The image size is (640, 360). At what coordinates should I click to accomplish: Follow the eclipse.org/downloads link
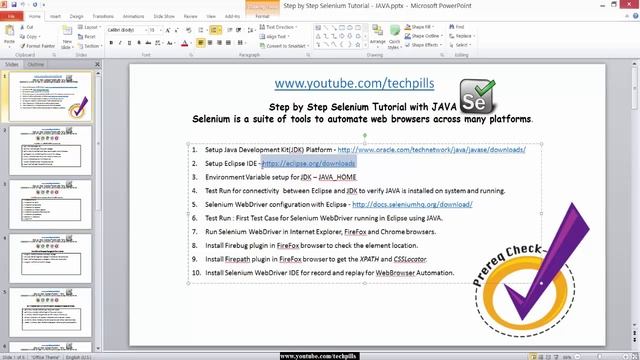pyautogui.click(x=308, y=163)
